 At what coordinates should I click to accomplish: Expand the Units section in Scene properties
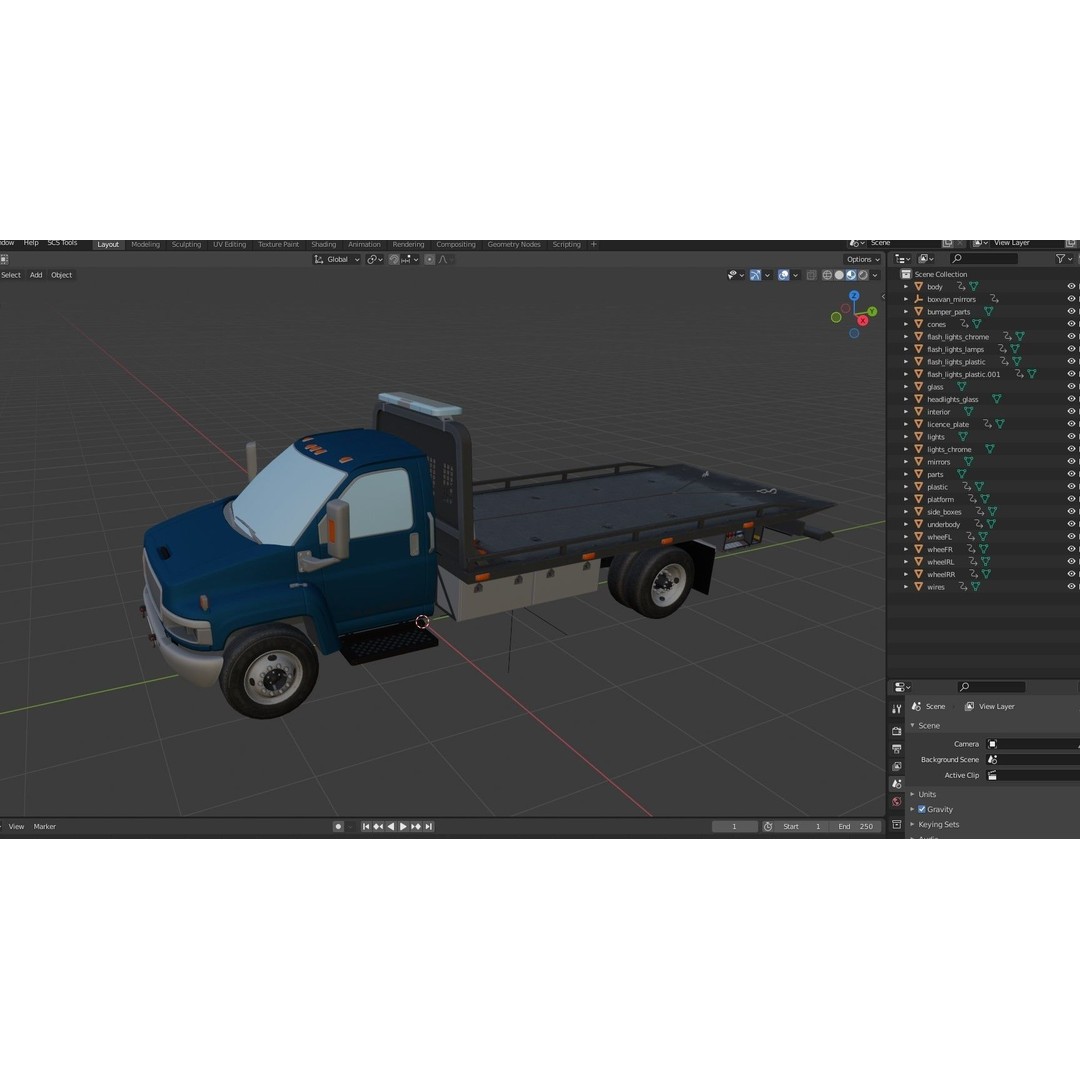[913, 794]
